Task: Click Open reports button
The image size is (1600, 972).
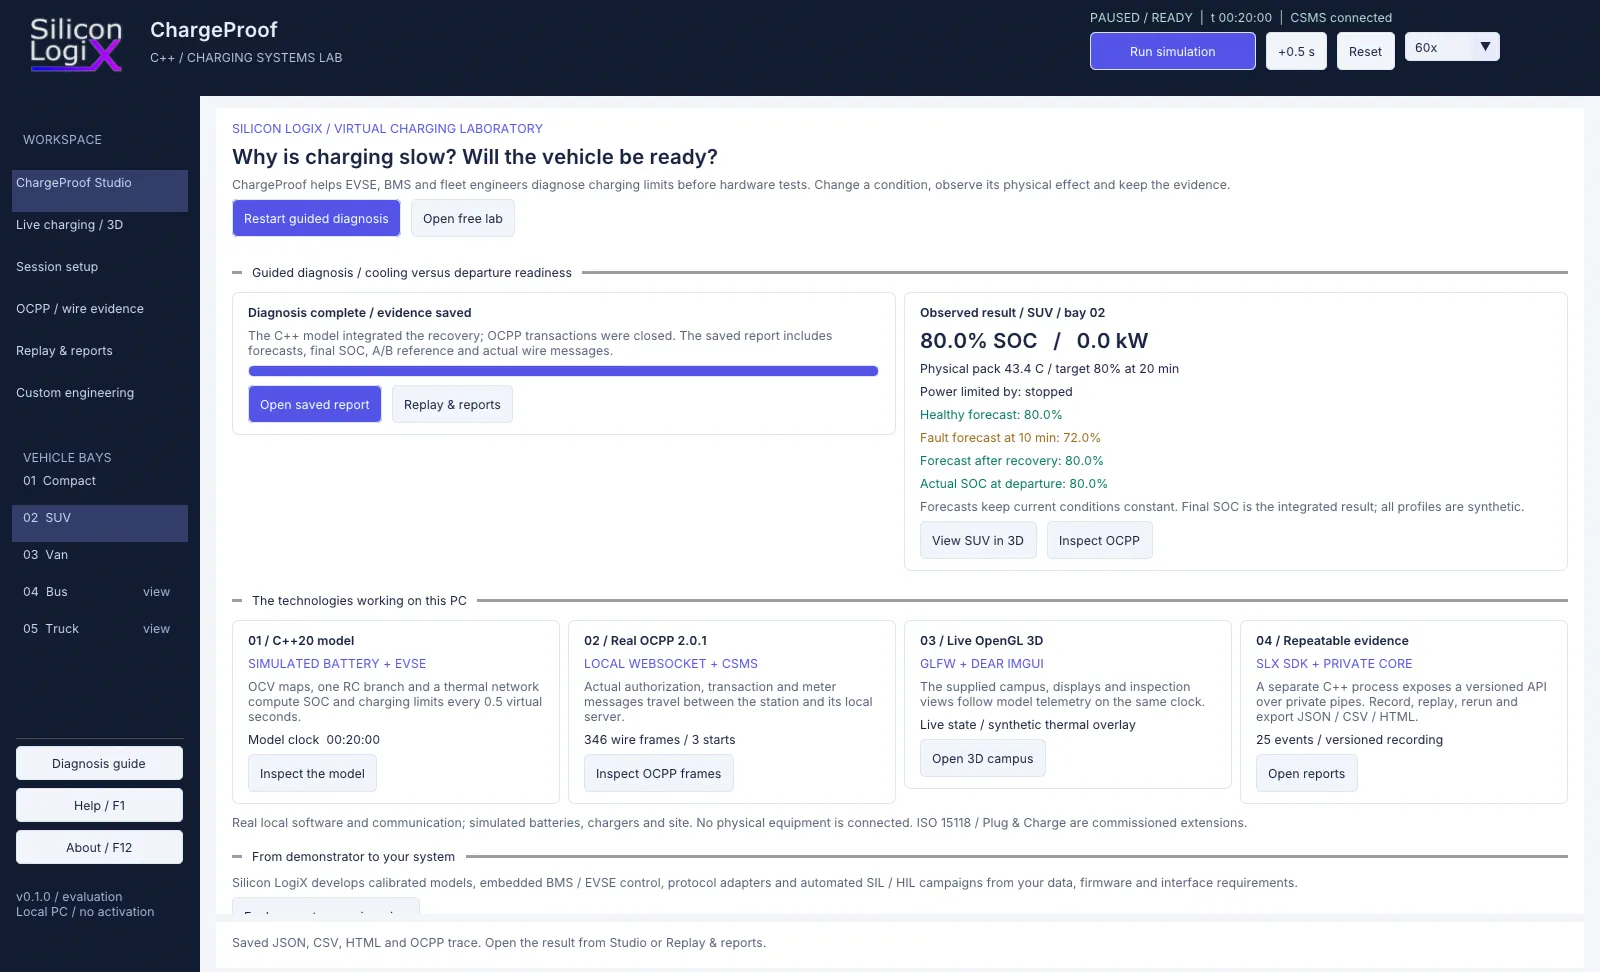Action: [x=1306, y=773]
